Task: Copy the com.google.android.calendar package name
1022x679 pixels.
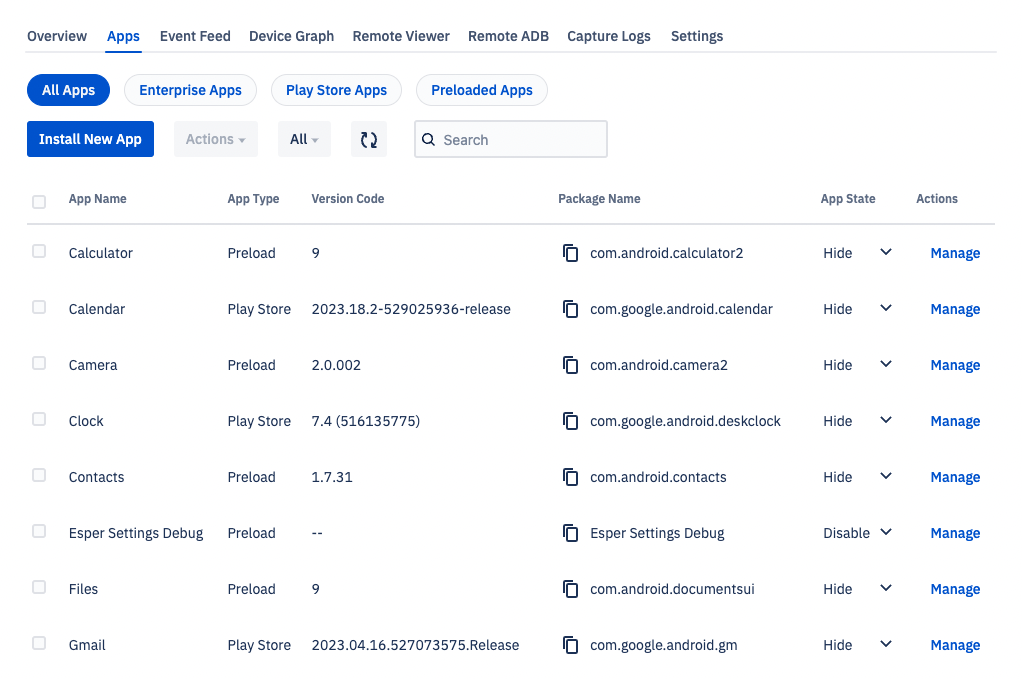Action: pyautogui.click(x=571, y=309)
